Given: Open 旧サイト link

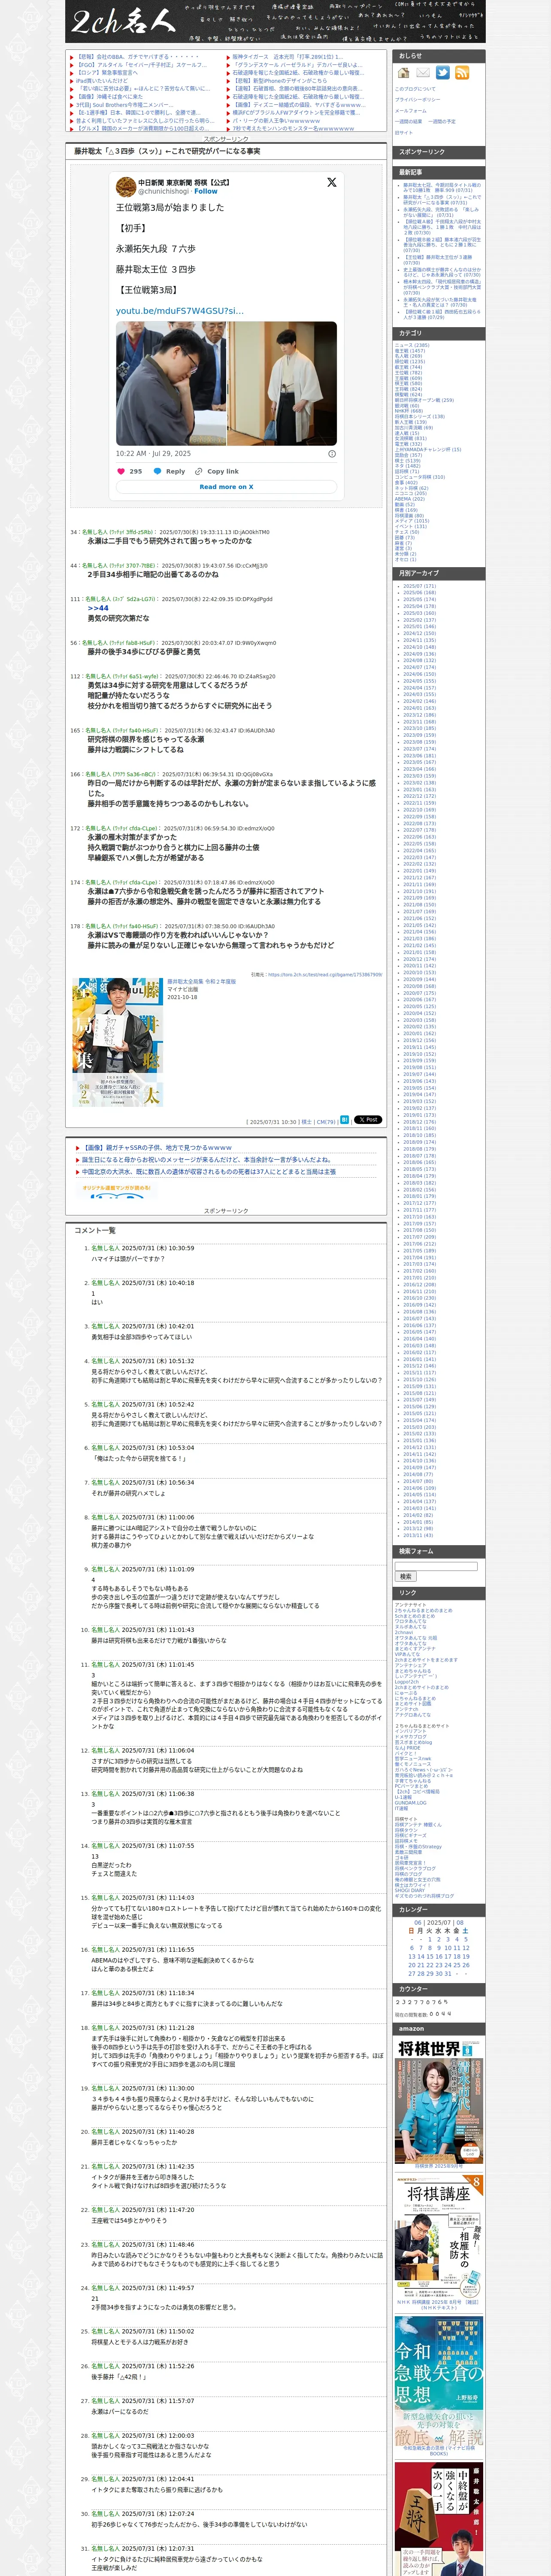Looking at the screenshot, I should (404, 133).
